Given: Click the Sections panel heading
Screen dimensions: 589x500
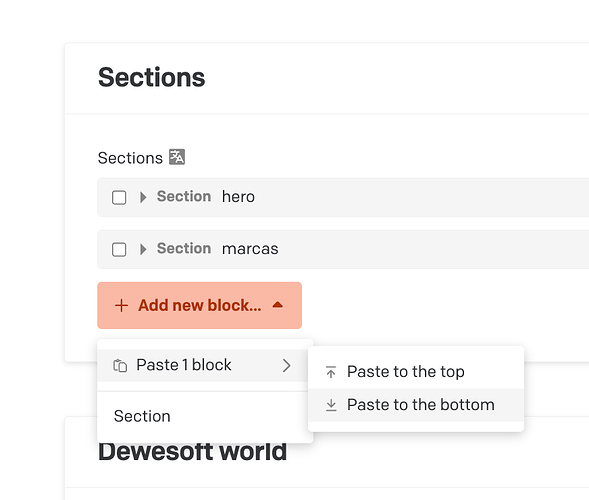Looking at the screenshot, I should tap(151, 77).
